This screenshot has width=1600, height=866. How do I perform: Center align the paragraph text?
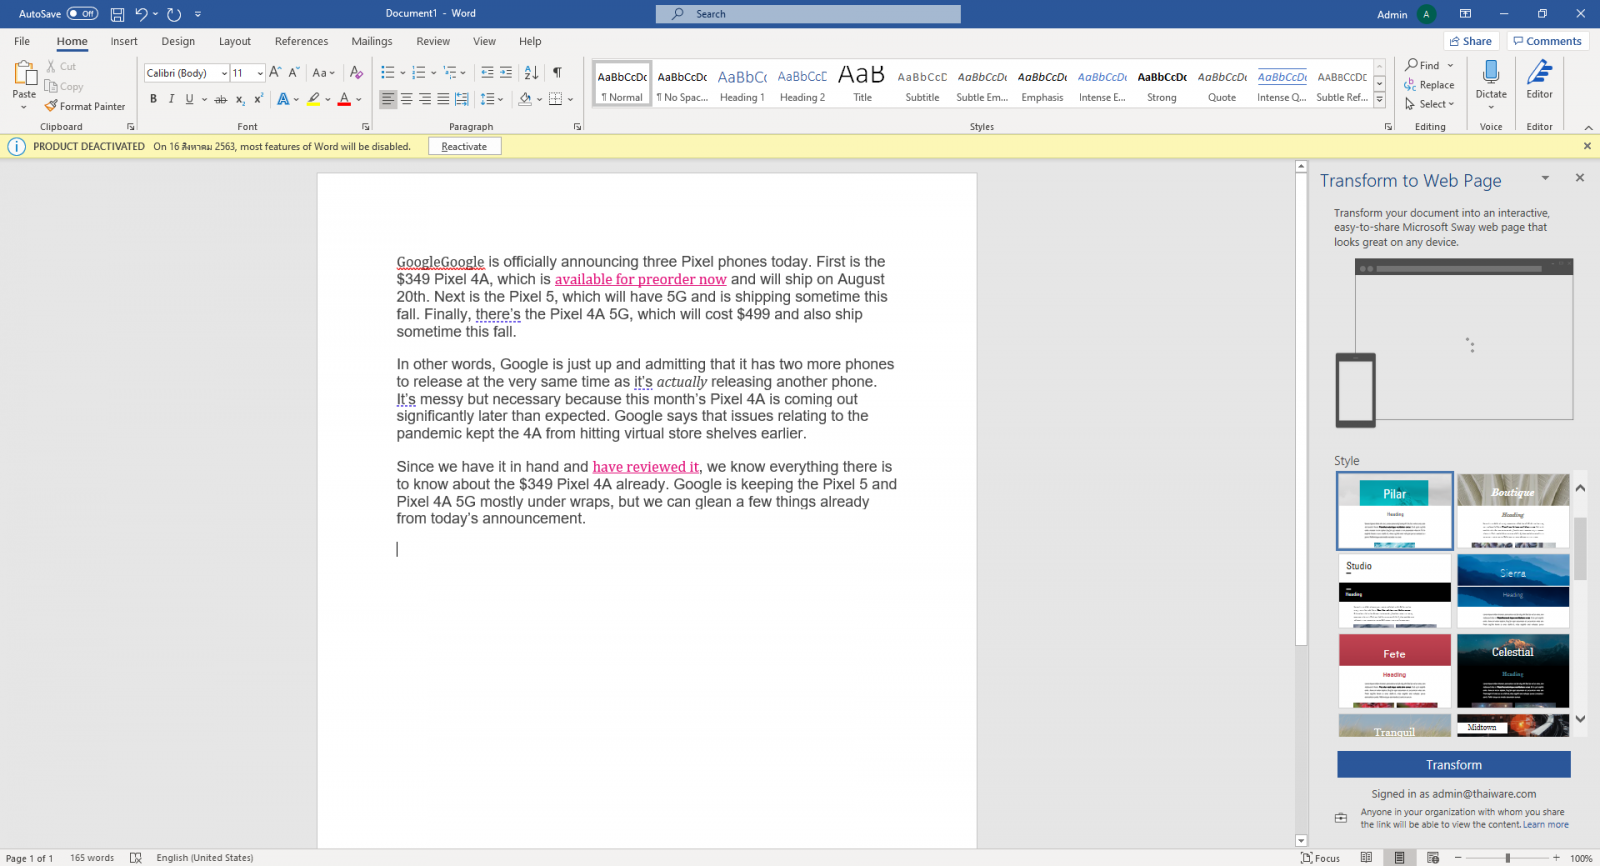pos(406,99)
